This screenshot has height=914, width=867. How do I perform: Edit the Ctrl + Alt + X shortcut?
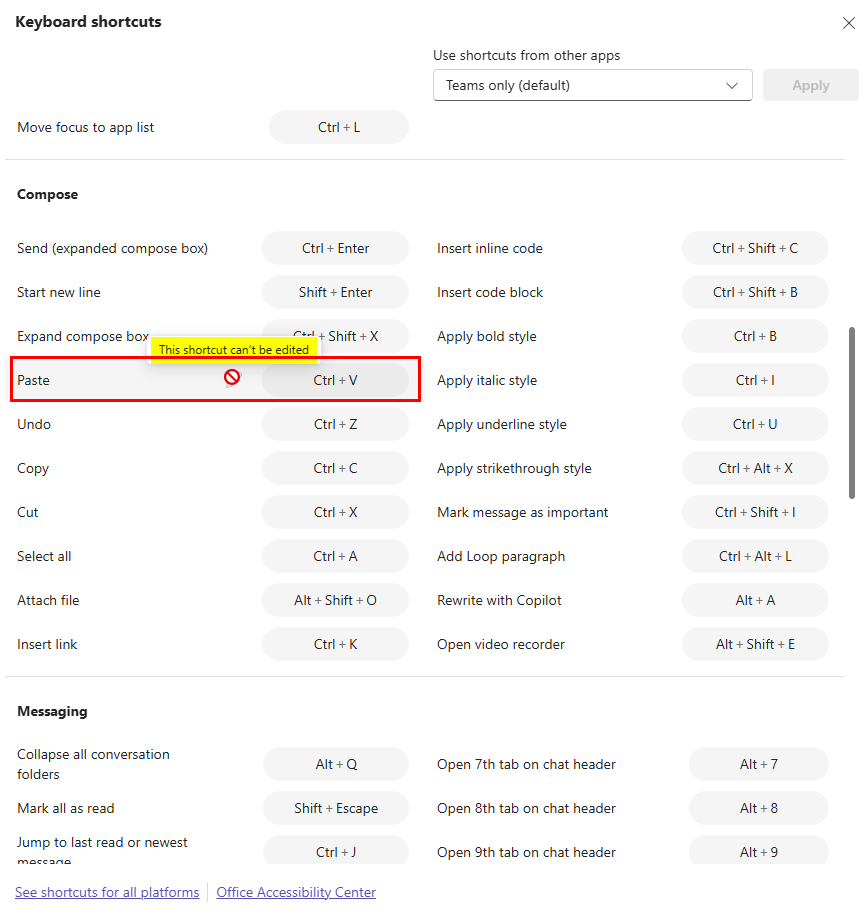(x=755, y=468)
